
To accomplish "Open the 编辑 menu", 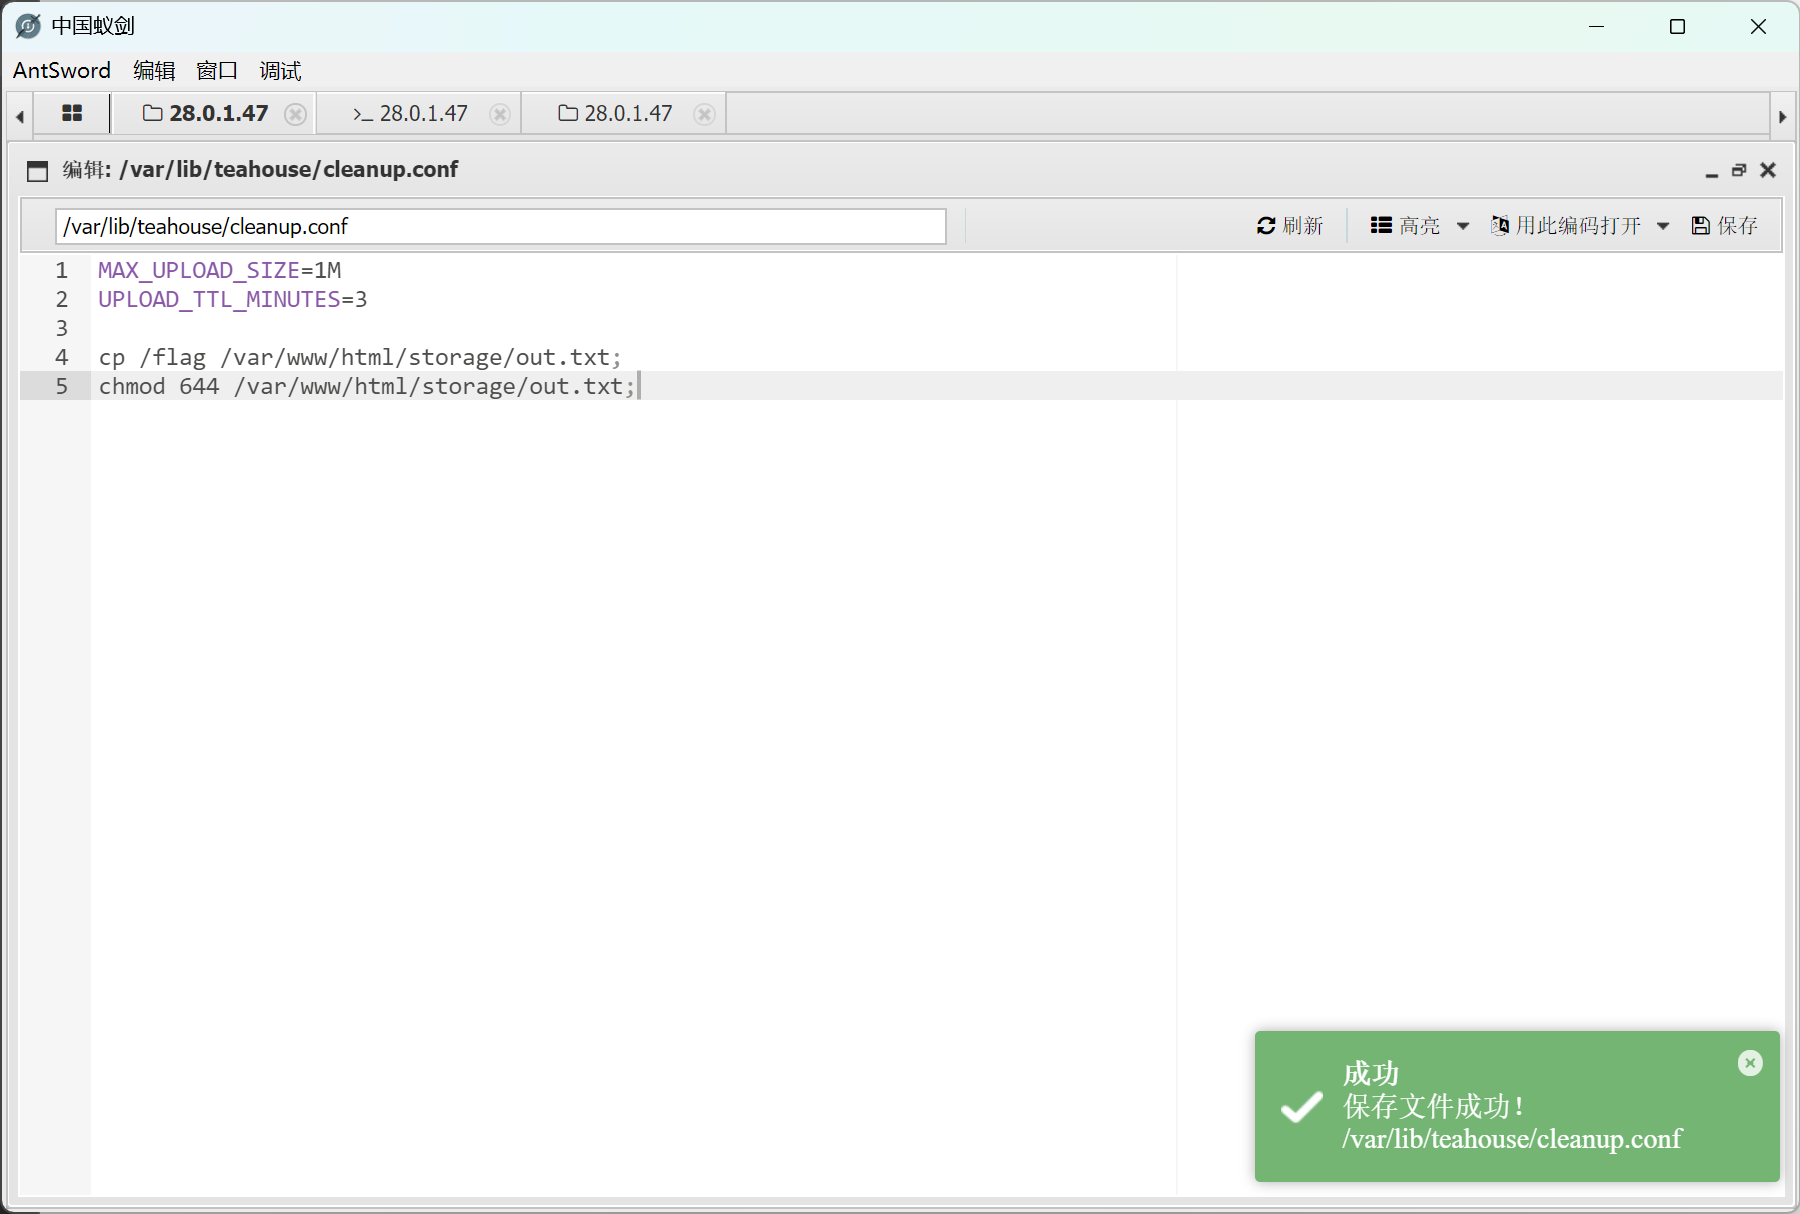I will coord(154,71).
